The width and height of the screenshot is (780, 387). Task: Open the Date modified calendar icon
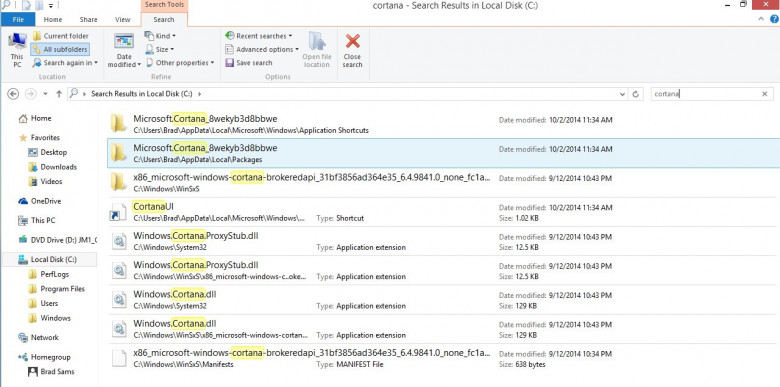tap(124, 41)
